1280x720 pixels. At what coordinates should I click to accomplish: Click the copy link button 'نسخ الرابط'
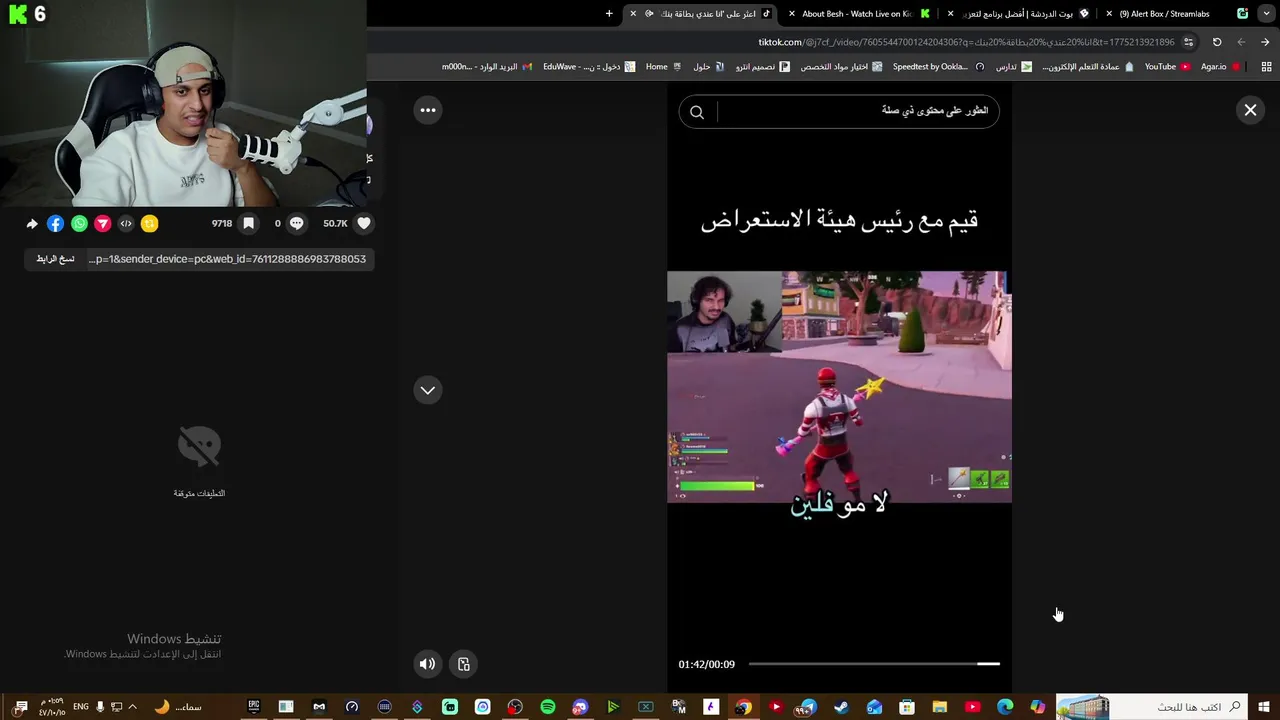(55, 259)
